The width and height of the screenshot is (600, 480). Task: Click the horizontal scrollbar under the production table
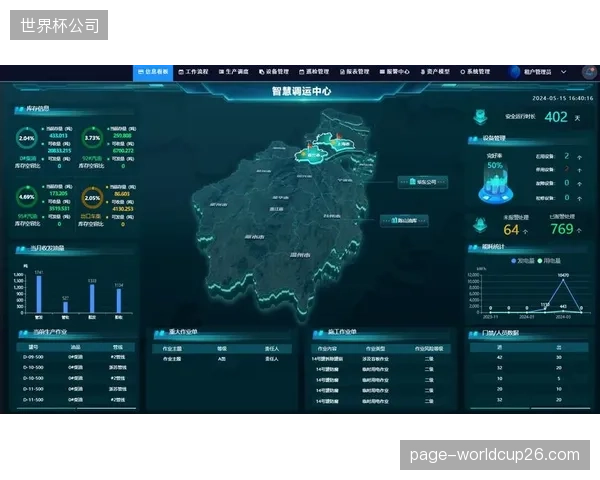(76, 408)
